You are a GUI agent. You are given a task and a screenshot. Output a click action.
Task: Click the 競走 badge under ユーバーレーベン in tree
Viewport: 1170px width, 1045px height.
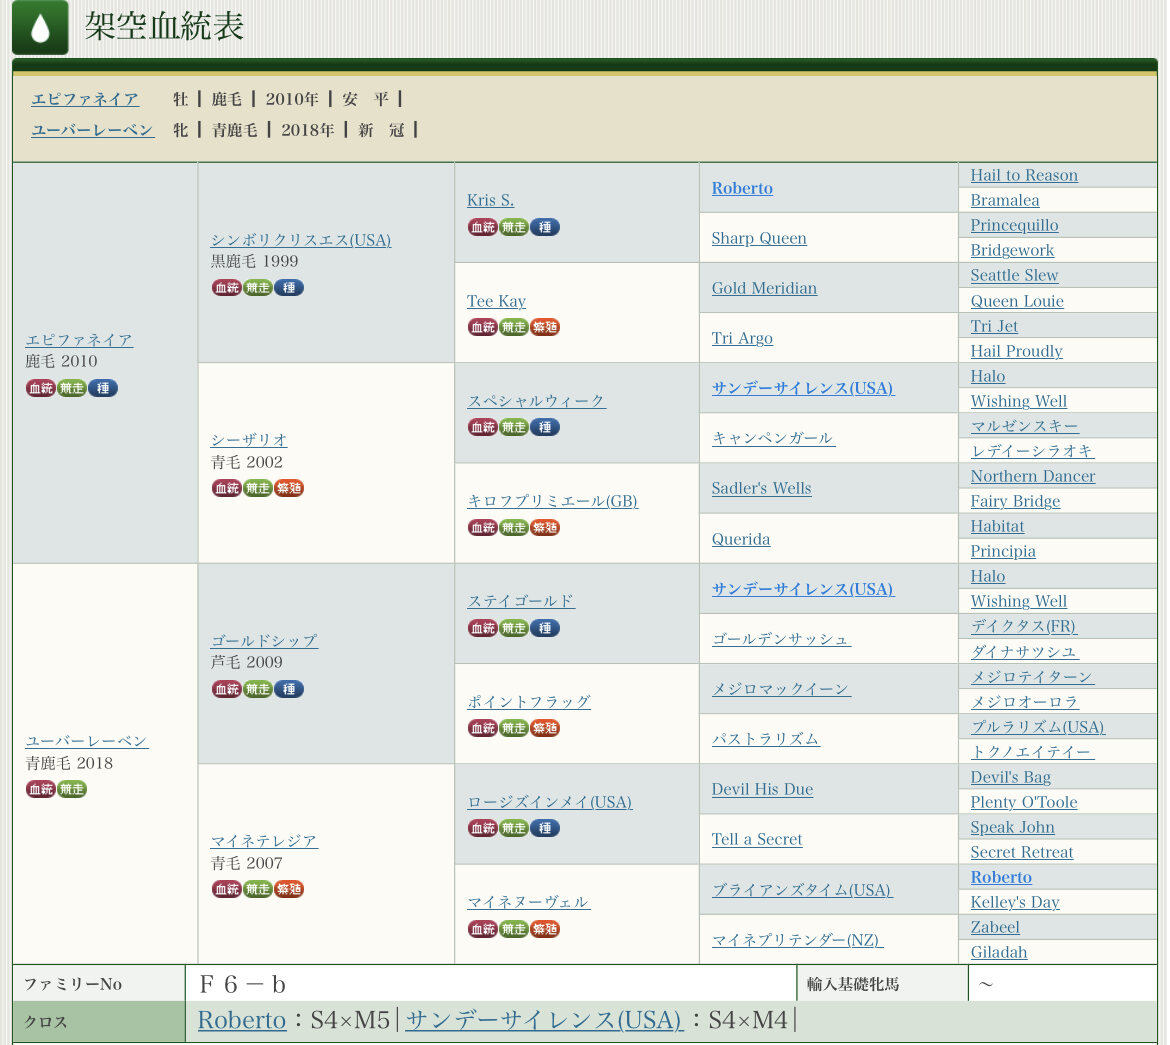pyautogui.click(x=72, y=789)
